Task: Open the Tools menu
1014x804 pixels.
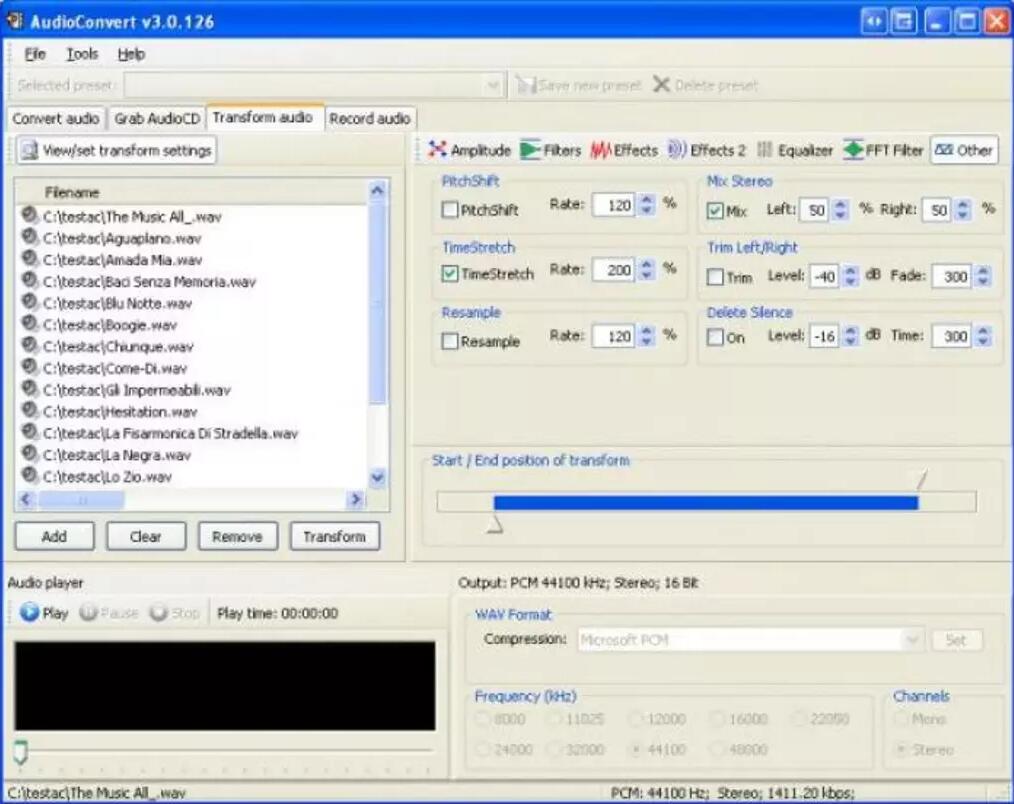Action: pyautogui.click(x=82, y=54)
